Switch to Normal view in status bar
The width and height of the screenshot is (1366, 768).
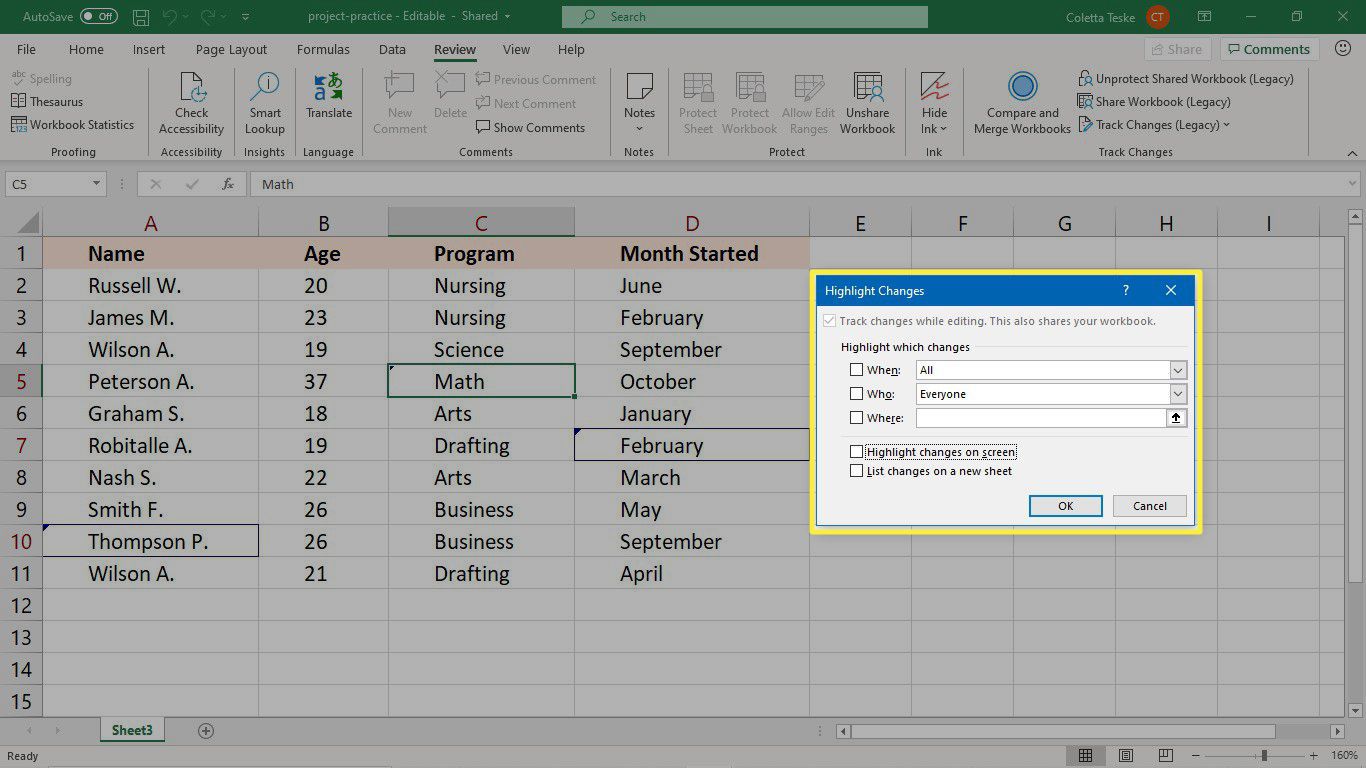[x=1085, y=756]
